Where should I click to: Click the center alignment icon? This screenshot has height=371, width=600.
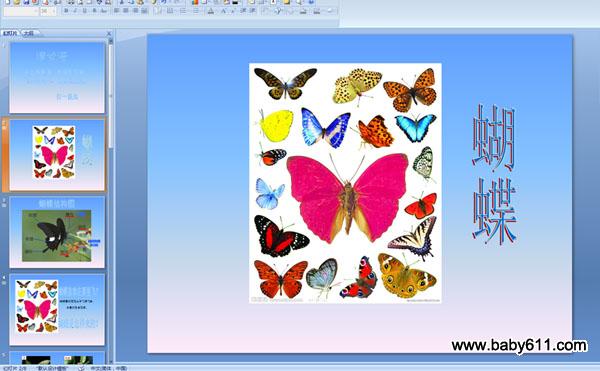(x=126, y=11)
